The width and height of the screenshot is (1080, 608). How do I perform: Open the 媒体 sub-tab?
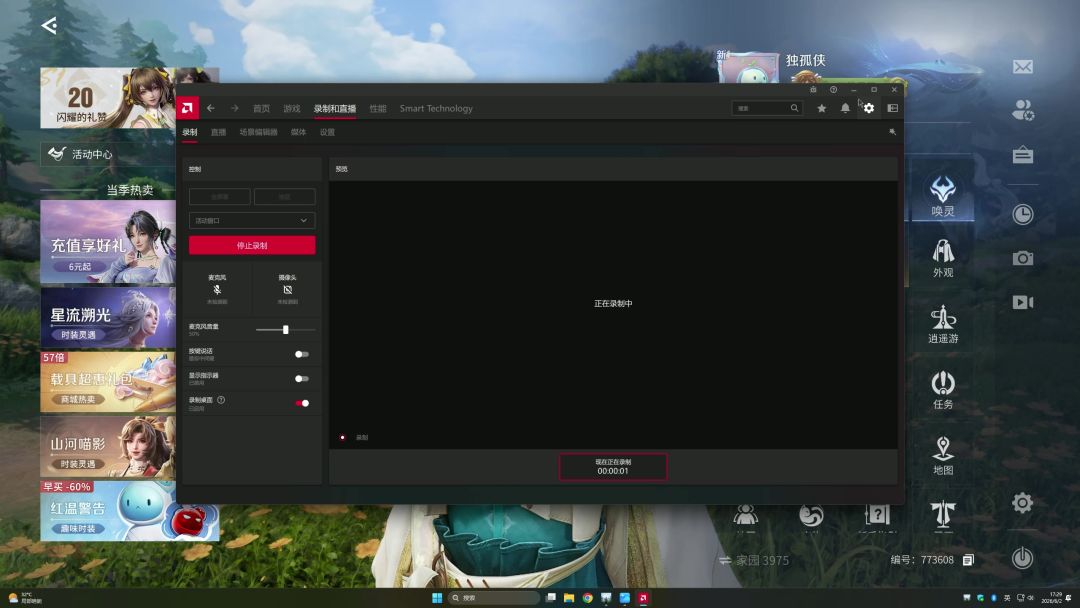298,132
